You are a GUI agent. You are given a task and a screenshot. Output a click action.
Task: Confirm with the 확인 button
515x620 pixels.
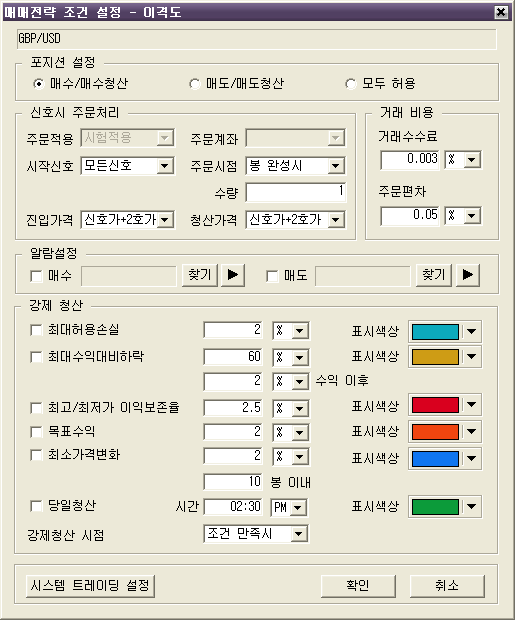pos(358,586)
